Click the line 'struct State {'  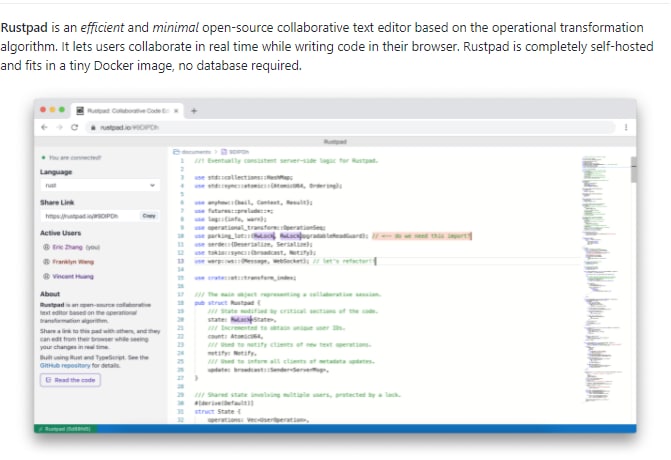coord(218,412)
